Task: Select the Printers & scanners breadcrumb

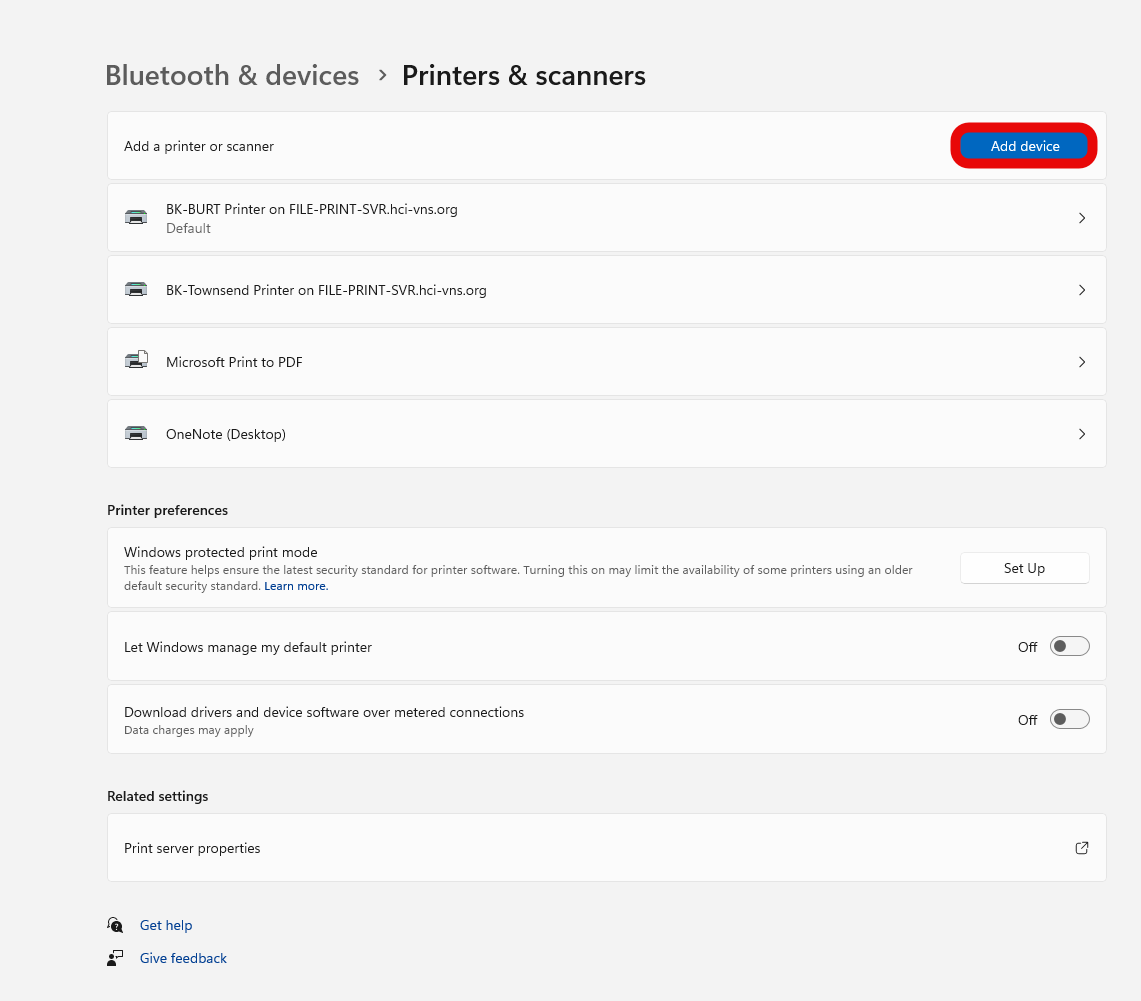Action: pos(523,75)
